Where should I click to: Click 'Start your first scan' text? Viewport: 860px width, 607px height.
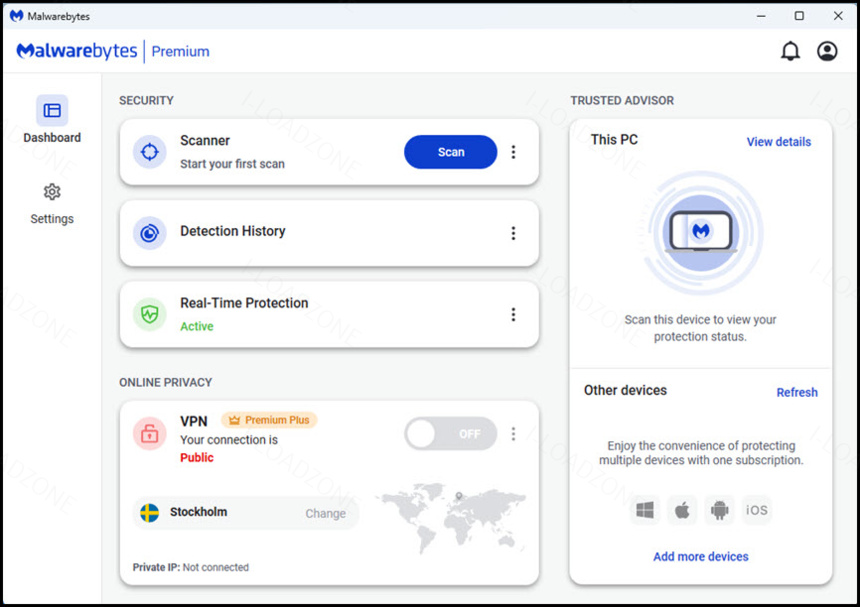[232, 164]
